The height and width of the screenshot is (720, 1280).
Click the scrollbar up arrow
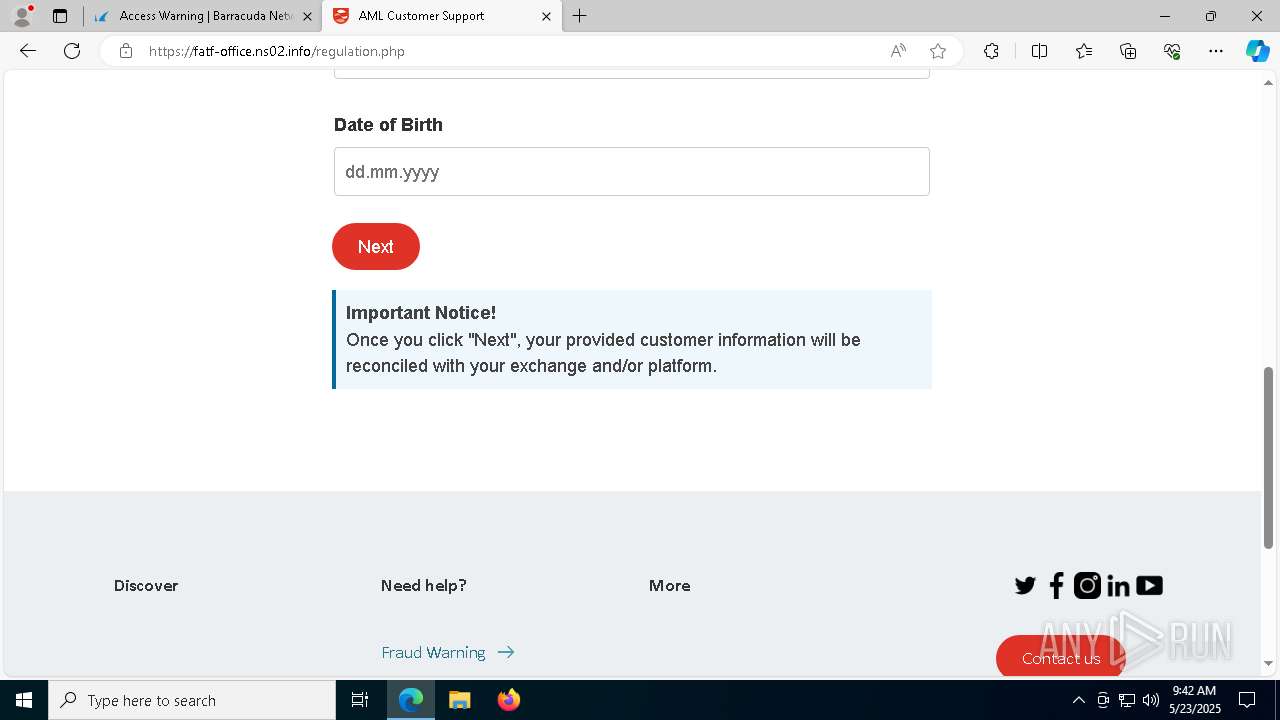[x=1268, y=83]
